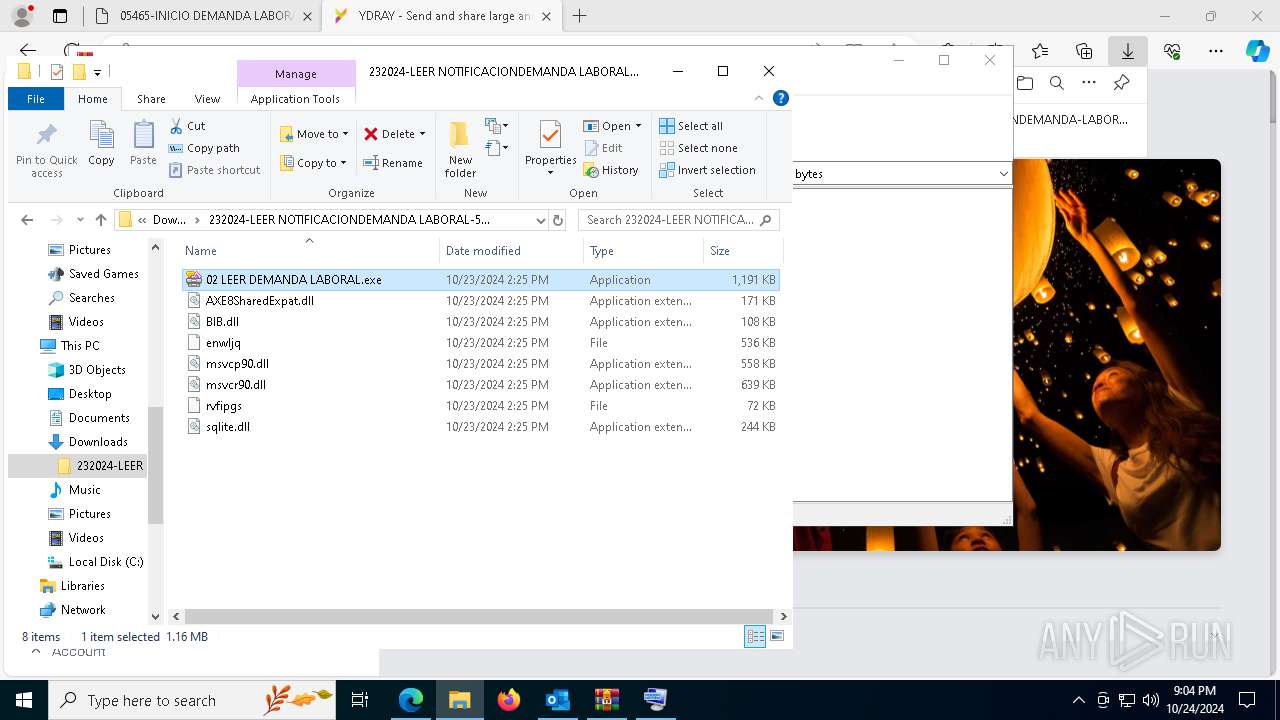Open bytes dropdown in background window
Viewport: 1280px width, 720px height.
tap(1003, 174)
